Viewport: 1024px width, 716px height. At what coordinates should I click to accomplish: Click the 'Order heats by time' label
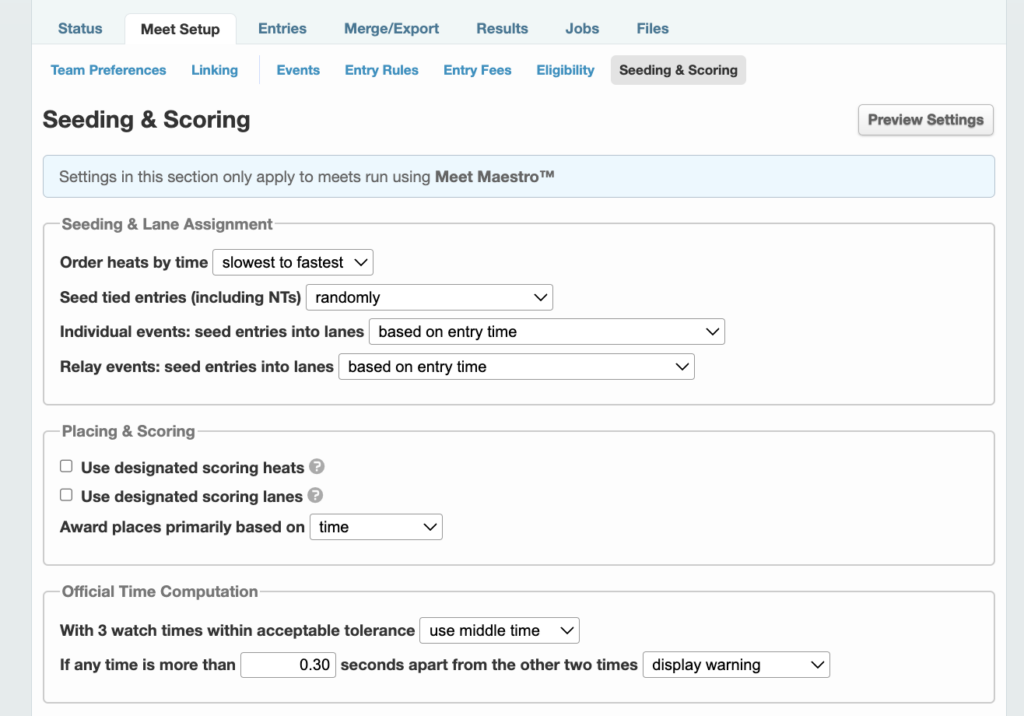click(134, 263)
